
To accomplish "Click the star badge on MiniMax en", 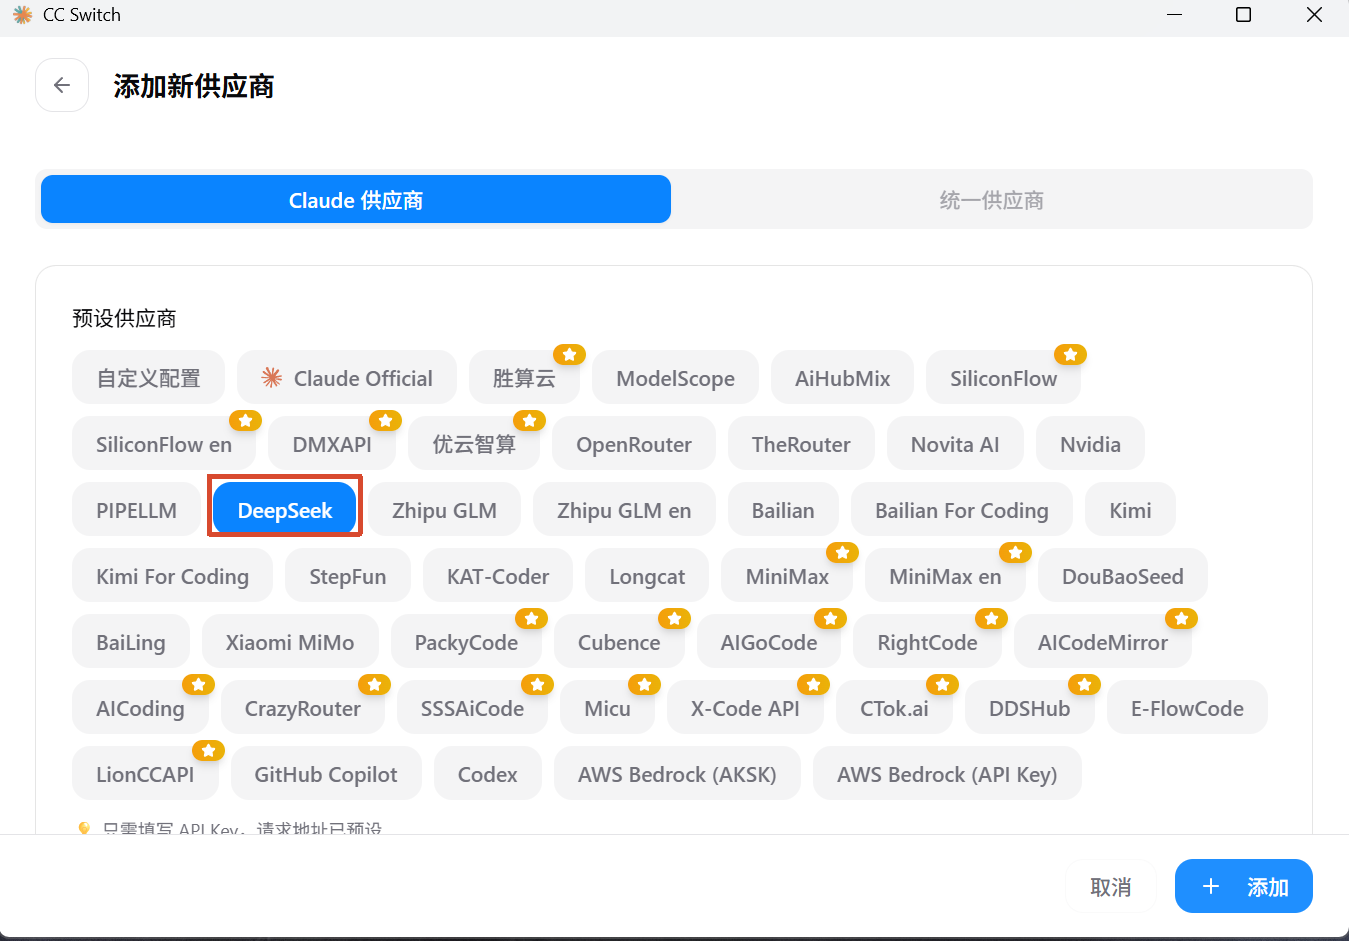I will coord(1015,552).
